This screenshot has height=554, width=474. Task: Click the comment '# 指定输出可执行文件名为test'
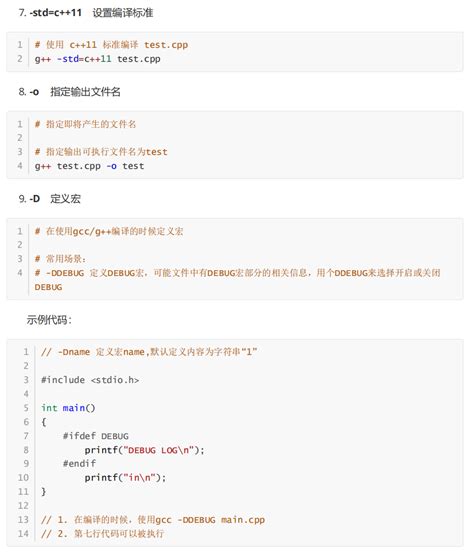[x=101, y=152]
